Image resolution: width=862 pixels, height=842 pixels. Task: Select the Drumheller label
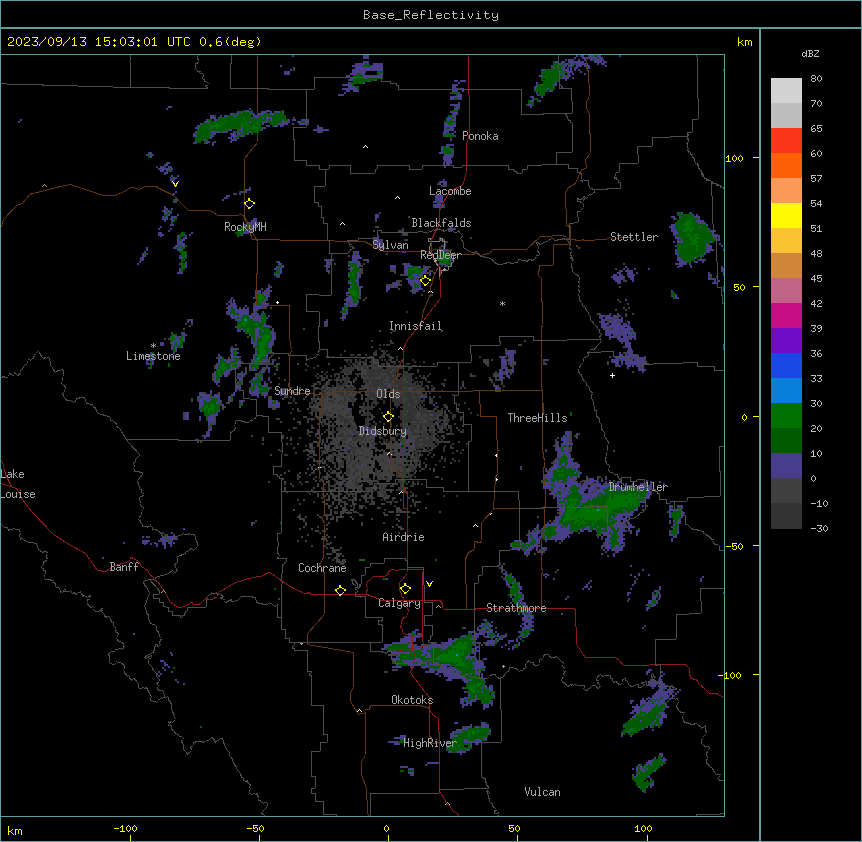[638, 487]
